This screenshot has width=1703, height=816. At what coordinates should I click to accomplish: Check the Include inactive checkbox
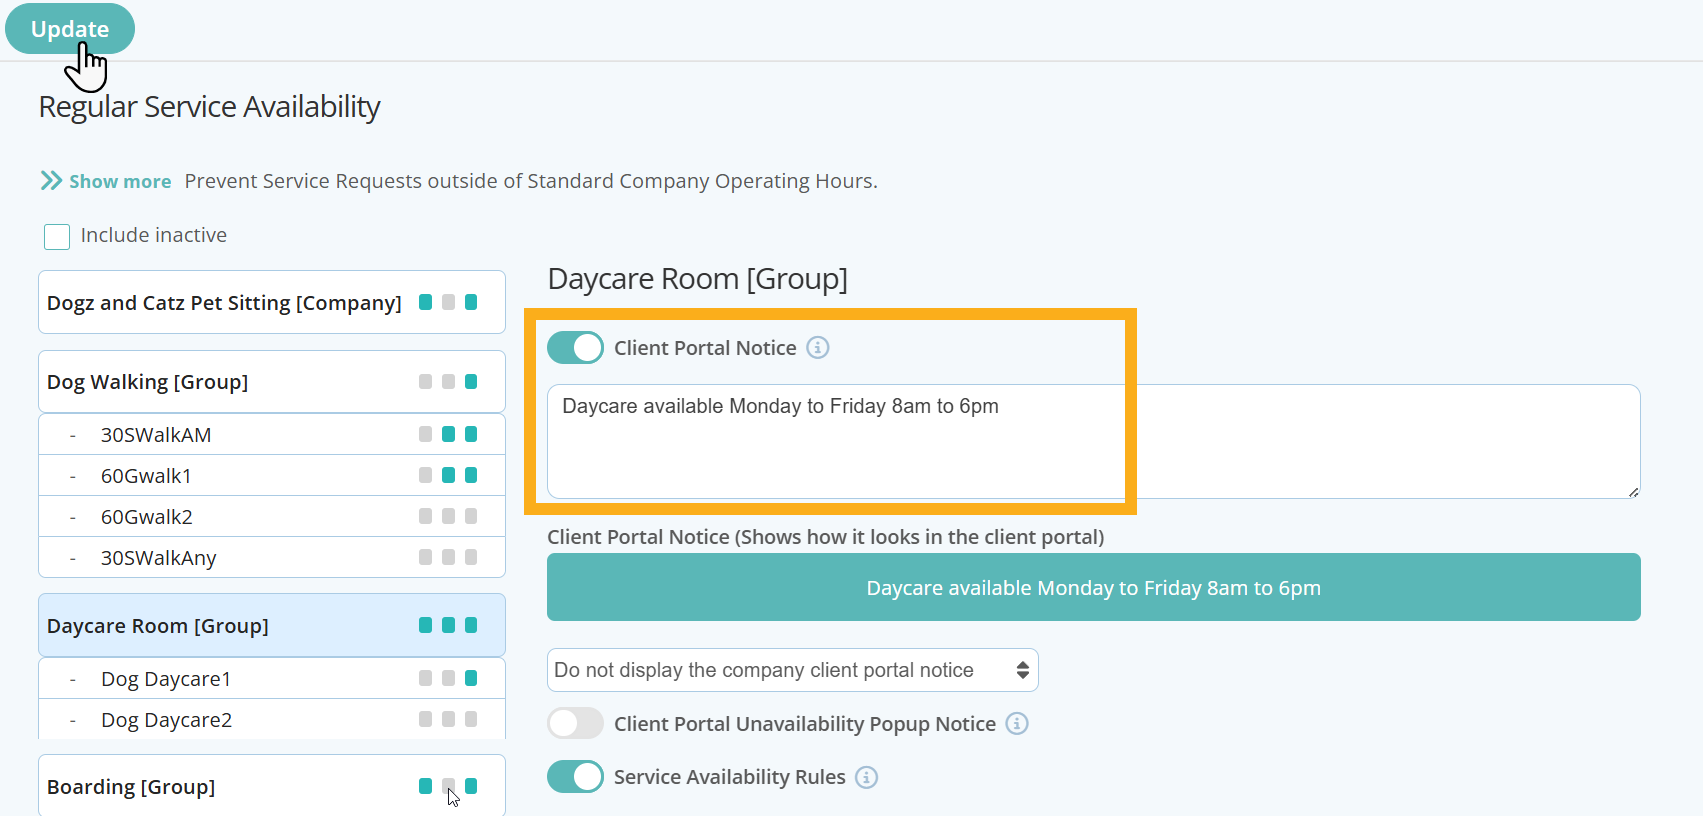click(x=57, y=236)
